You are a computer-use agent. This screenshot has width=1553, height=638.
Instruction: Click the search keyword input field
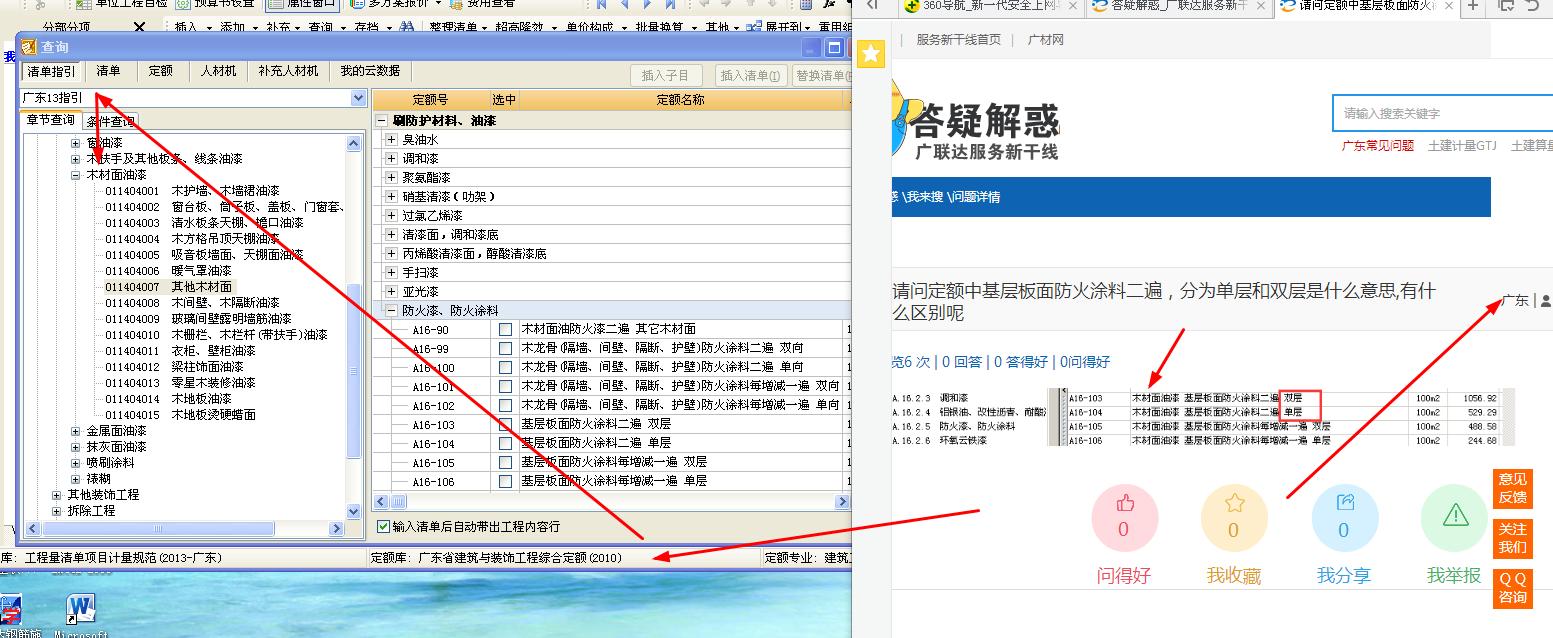coord(1442,113)
